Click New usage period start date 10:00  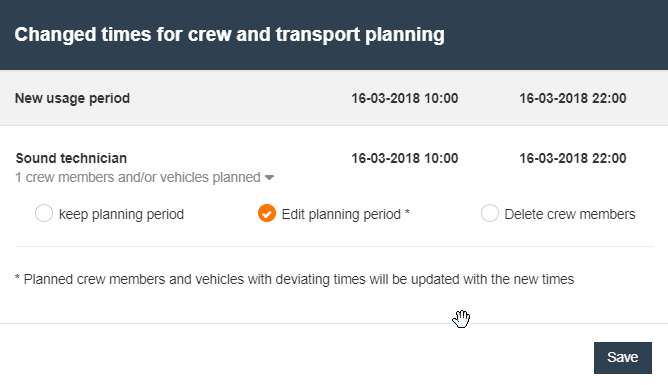click(x=404, y=98)
